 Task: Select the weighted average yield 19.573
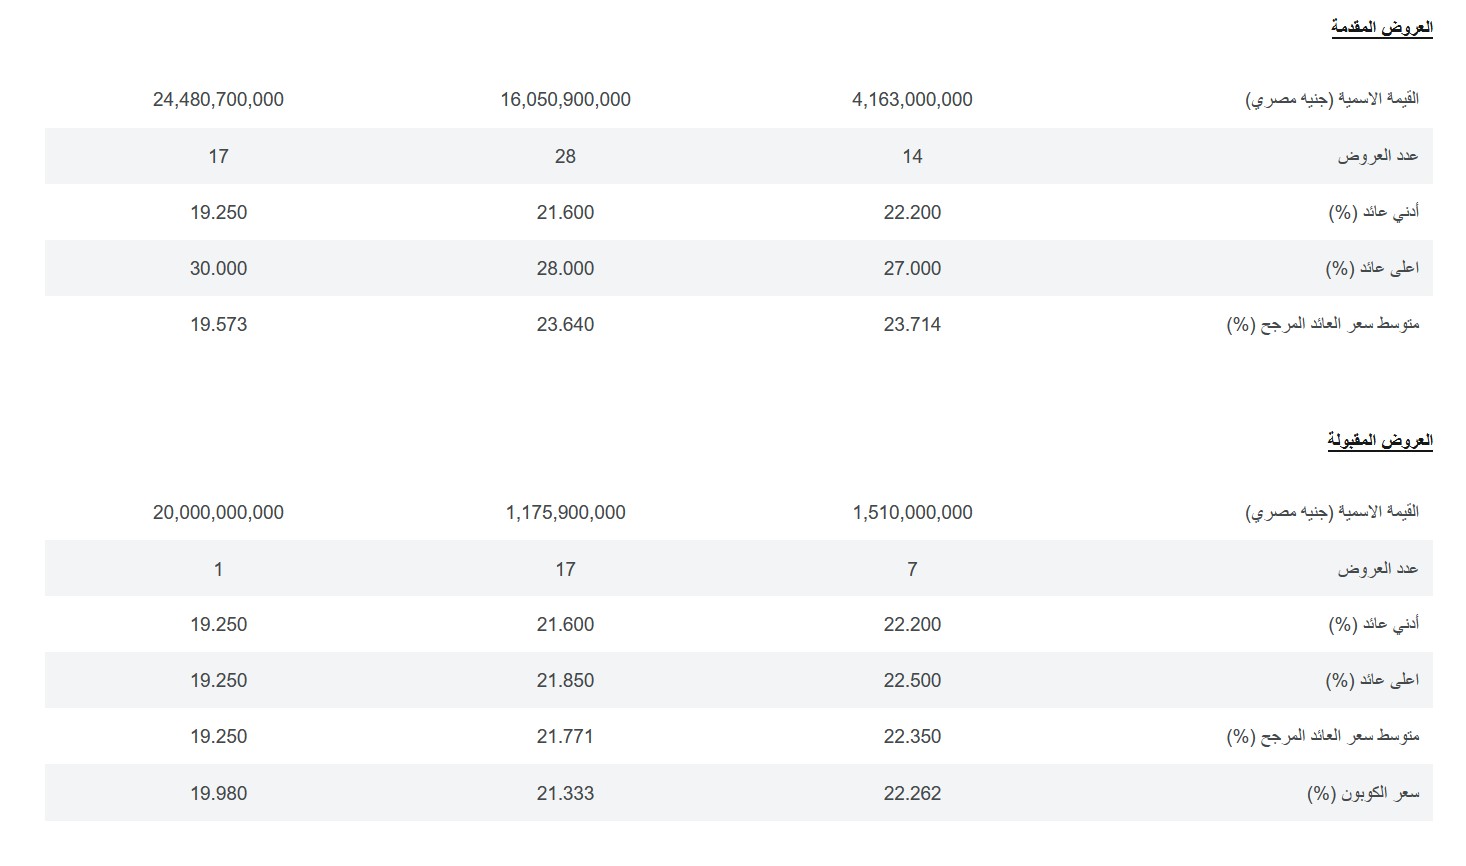[x=218, y=324]
